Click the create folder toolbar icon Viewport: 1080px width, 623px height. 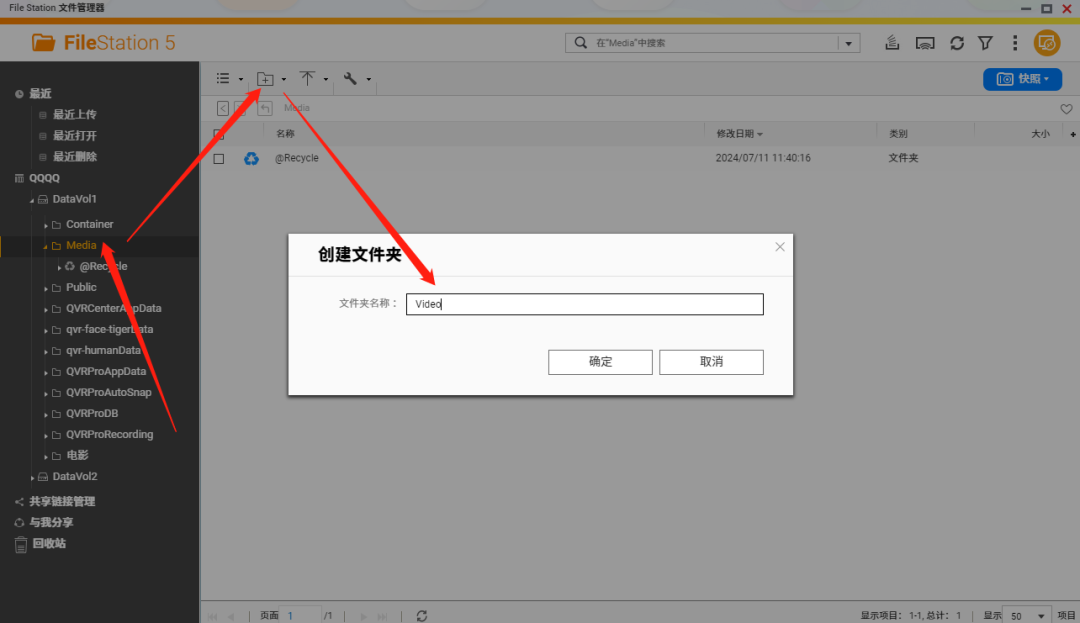pos(266,79)
